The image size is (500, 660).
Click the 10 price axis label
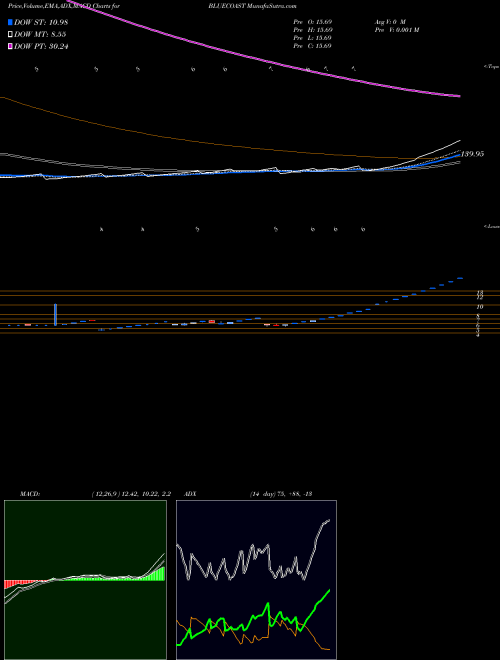click(x=480, y=307)
